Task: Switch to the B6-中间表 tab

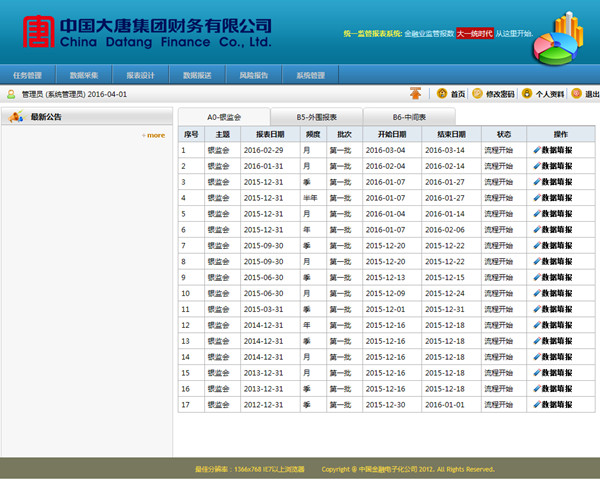Action: coord(409,117)
